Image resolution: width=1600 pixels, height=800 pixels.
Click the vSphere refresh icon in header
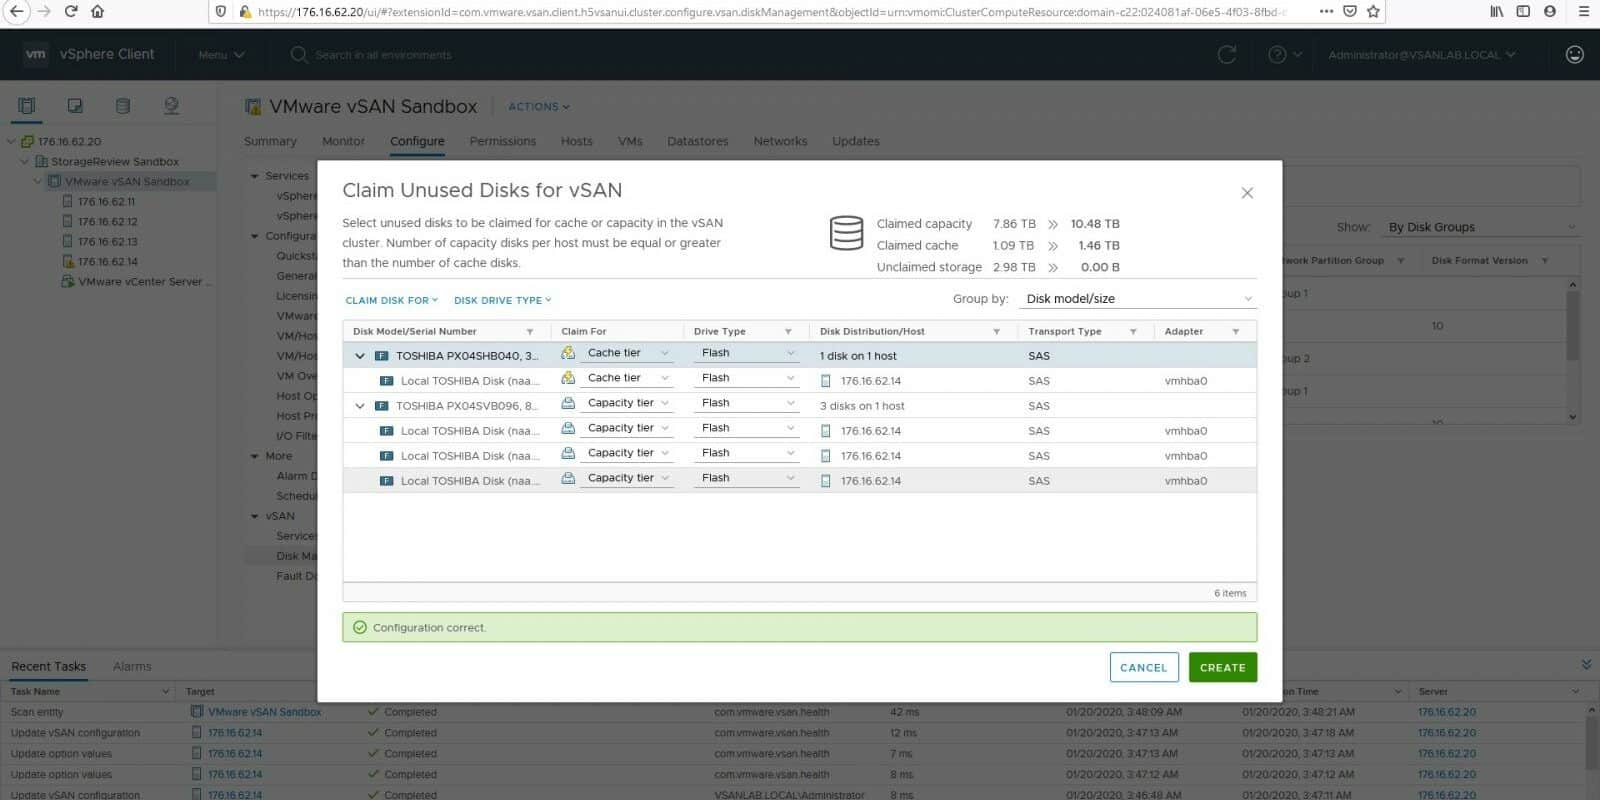(1227, 55)
